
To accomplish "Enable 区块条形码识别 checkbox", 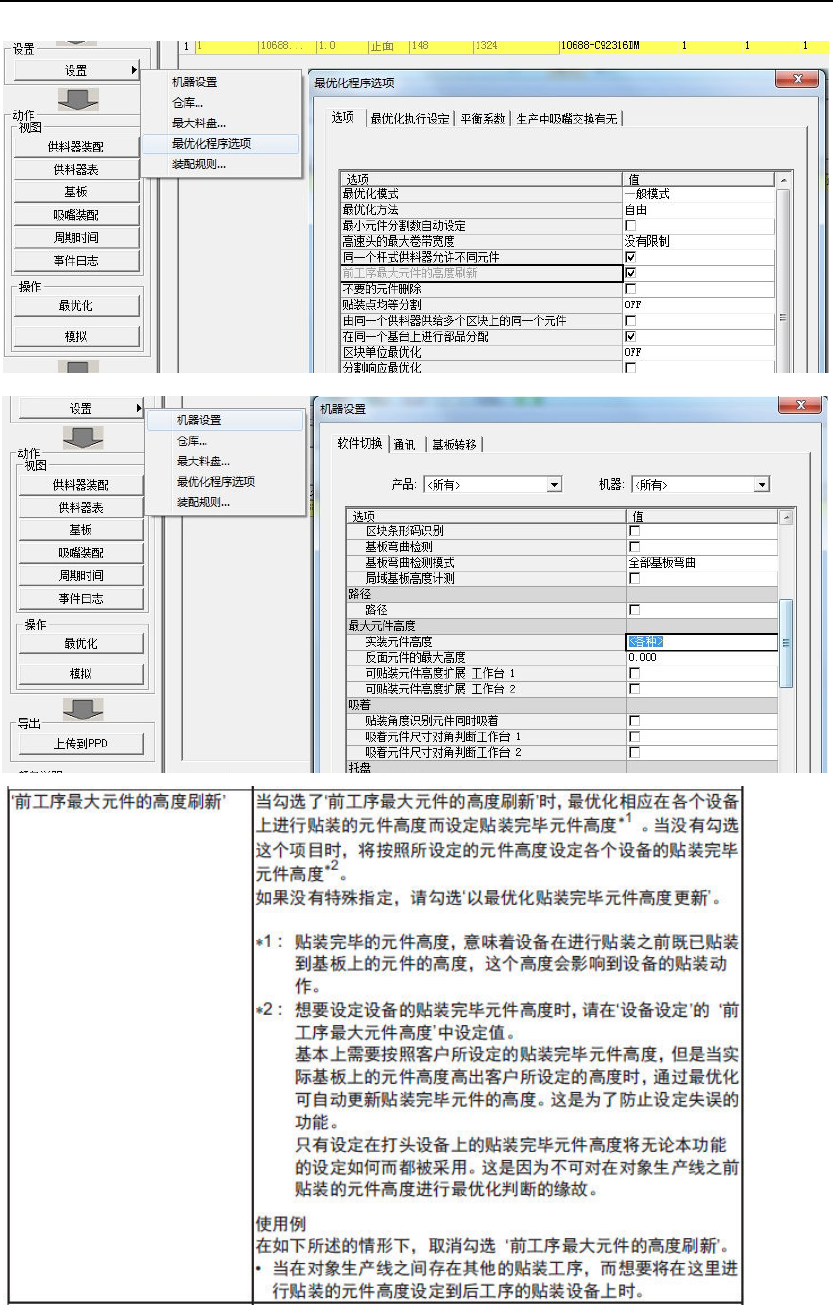I will (x=634, y=531).
